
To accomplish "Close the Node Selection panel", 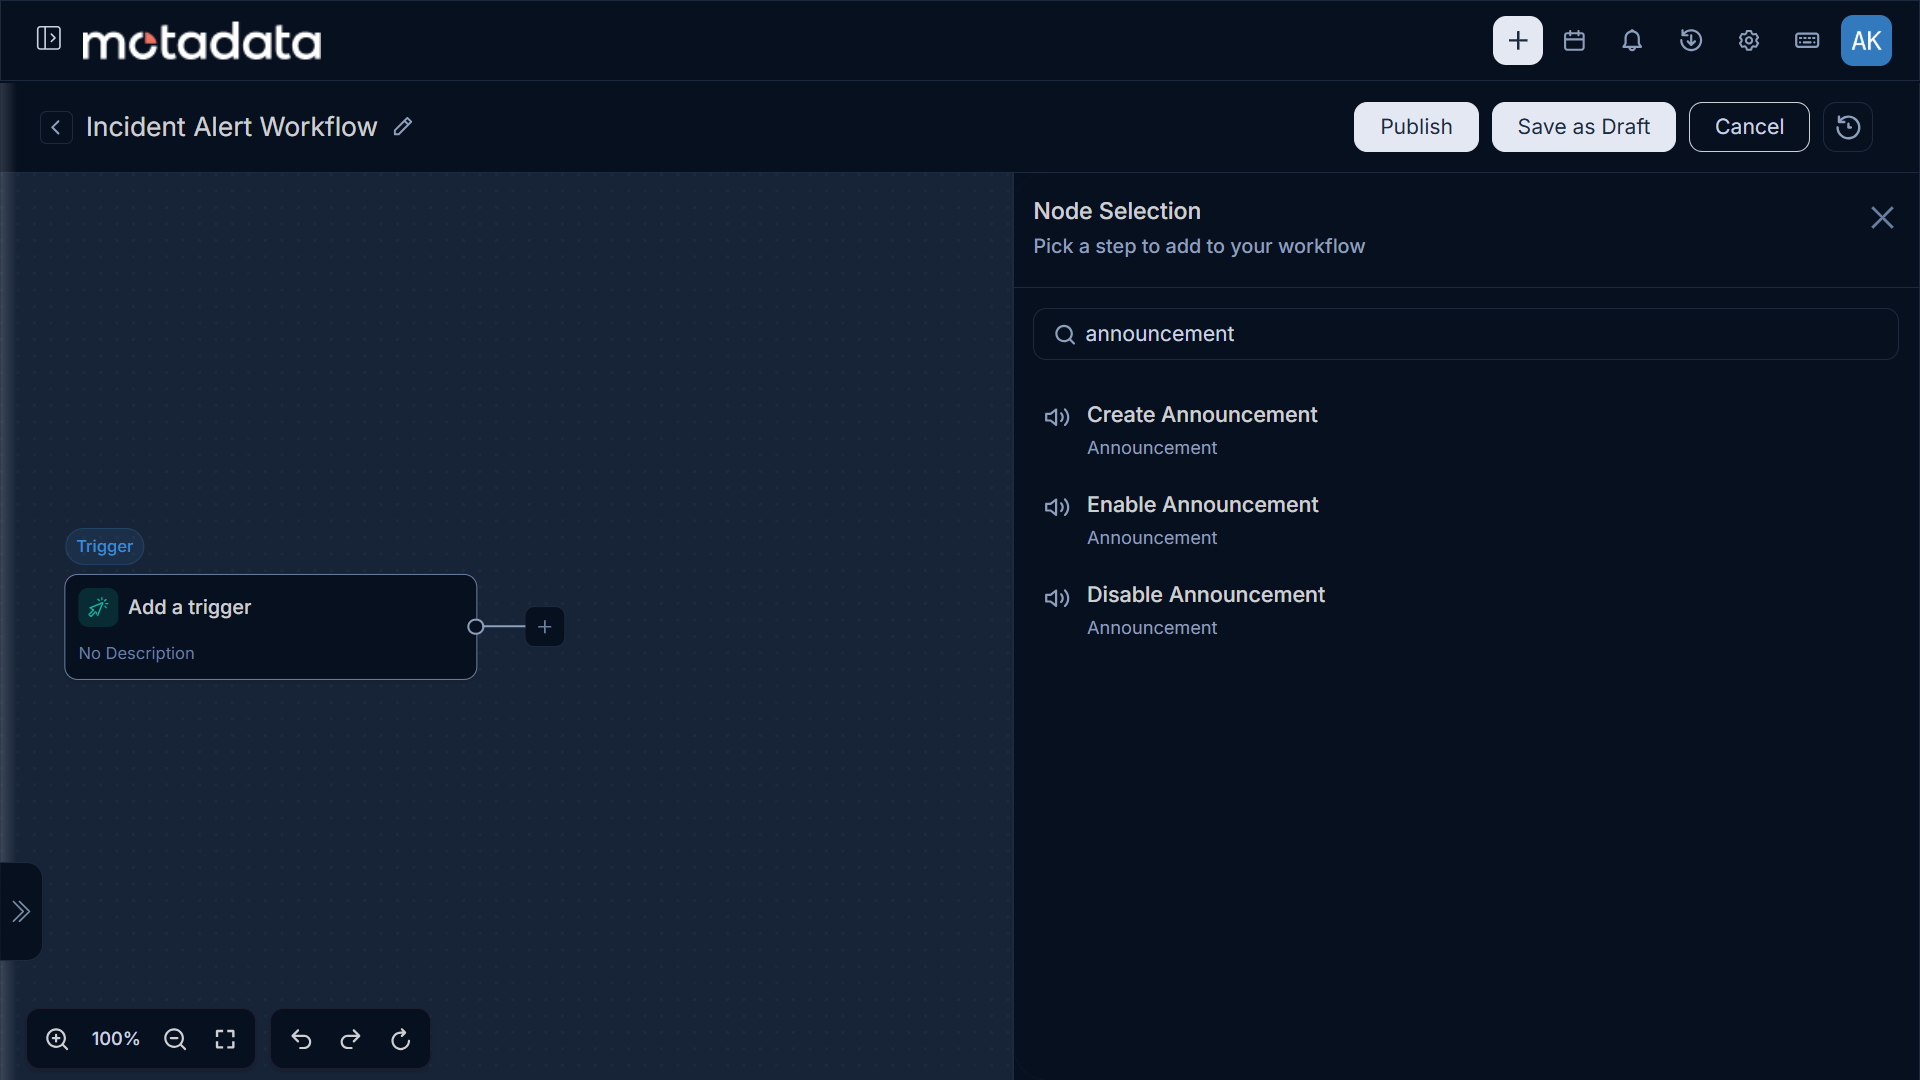I will 1882,218.
